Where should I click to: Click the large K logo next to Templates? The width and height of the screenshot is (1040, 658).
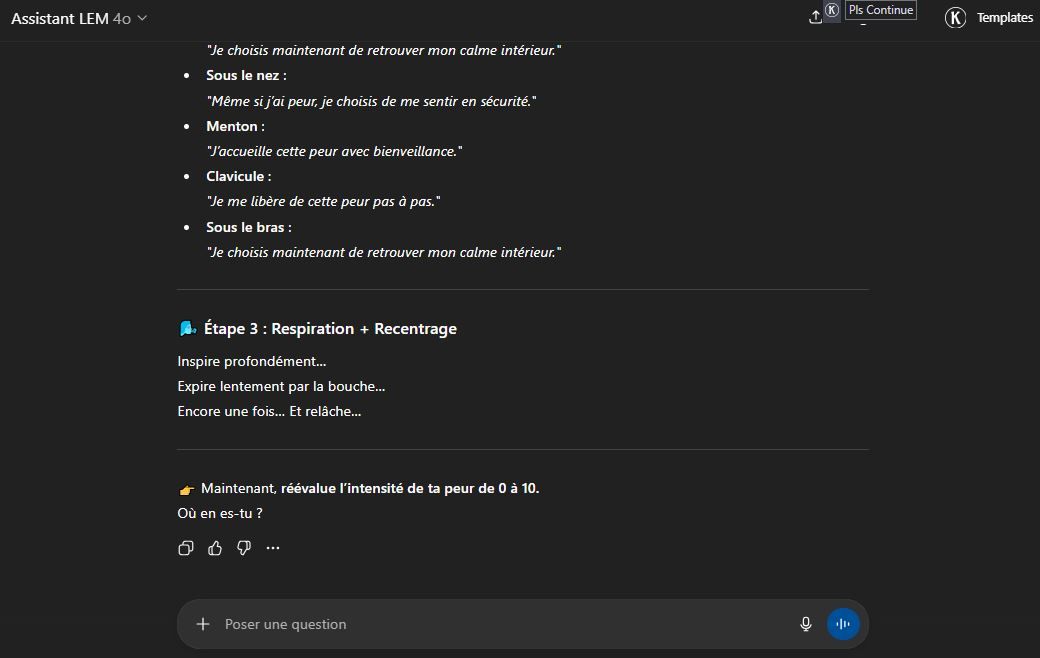[955, 18]
